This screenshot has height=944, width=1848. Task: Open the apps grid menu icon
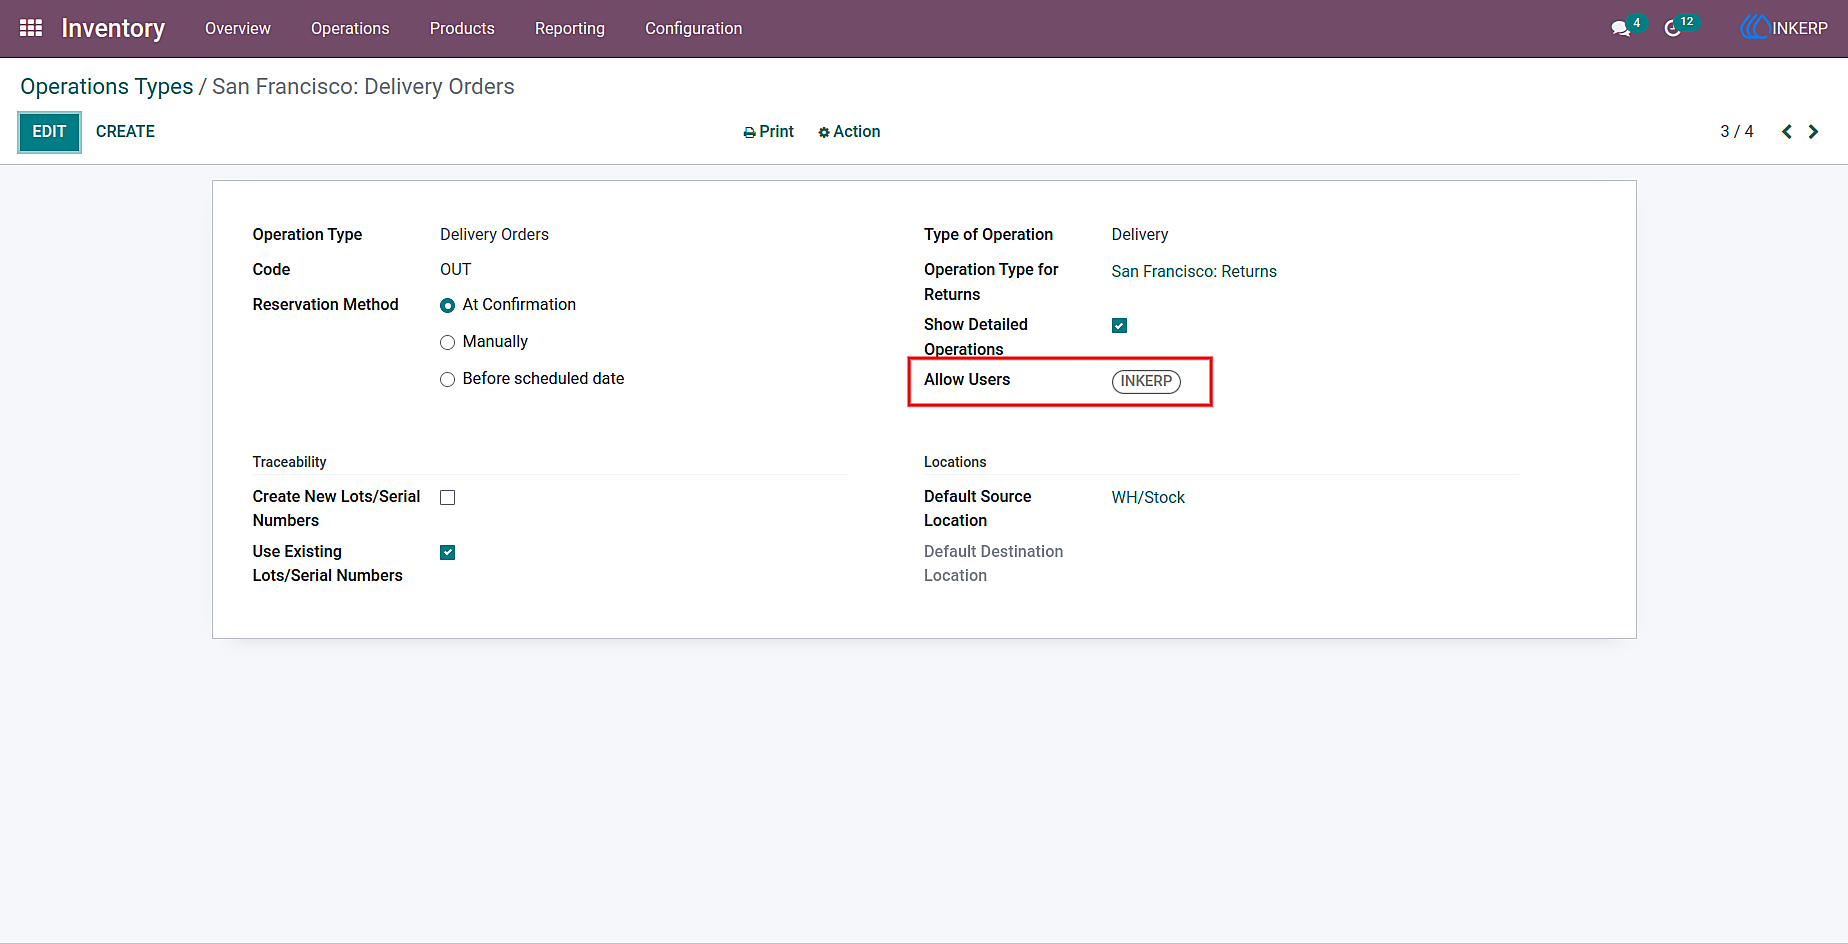[x=31, y=28]
